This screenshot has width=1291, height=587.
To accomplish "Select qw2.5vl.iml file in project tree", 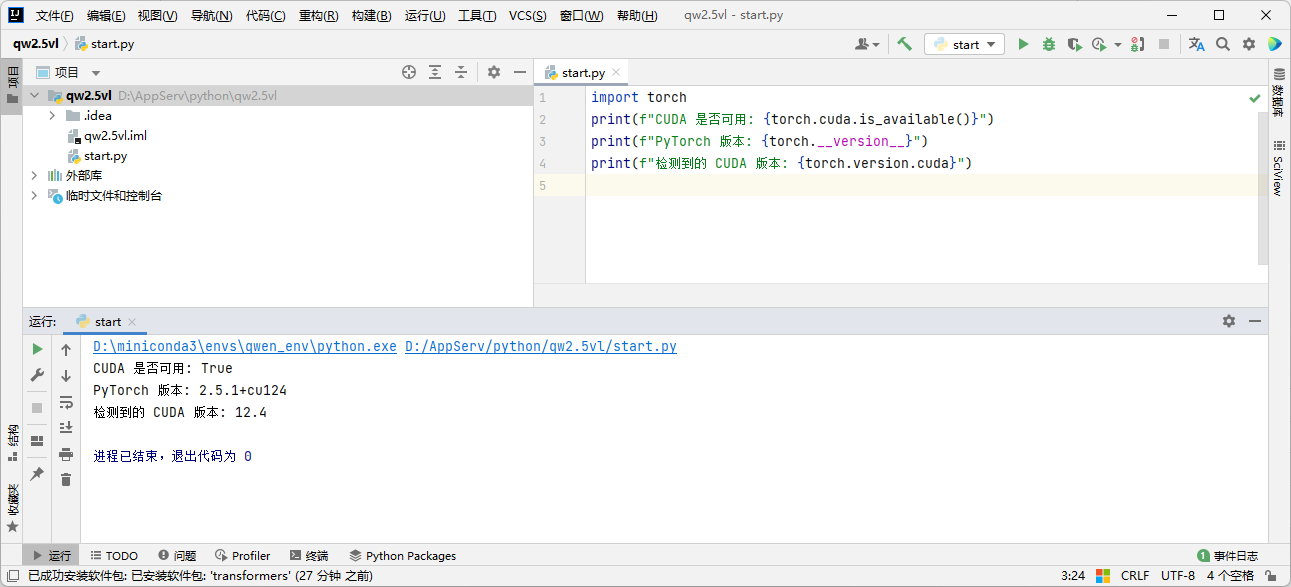I will pos(115,136).
